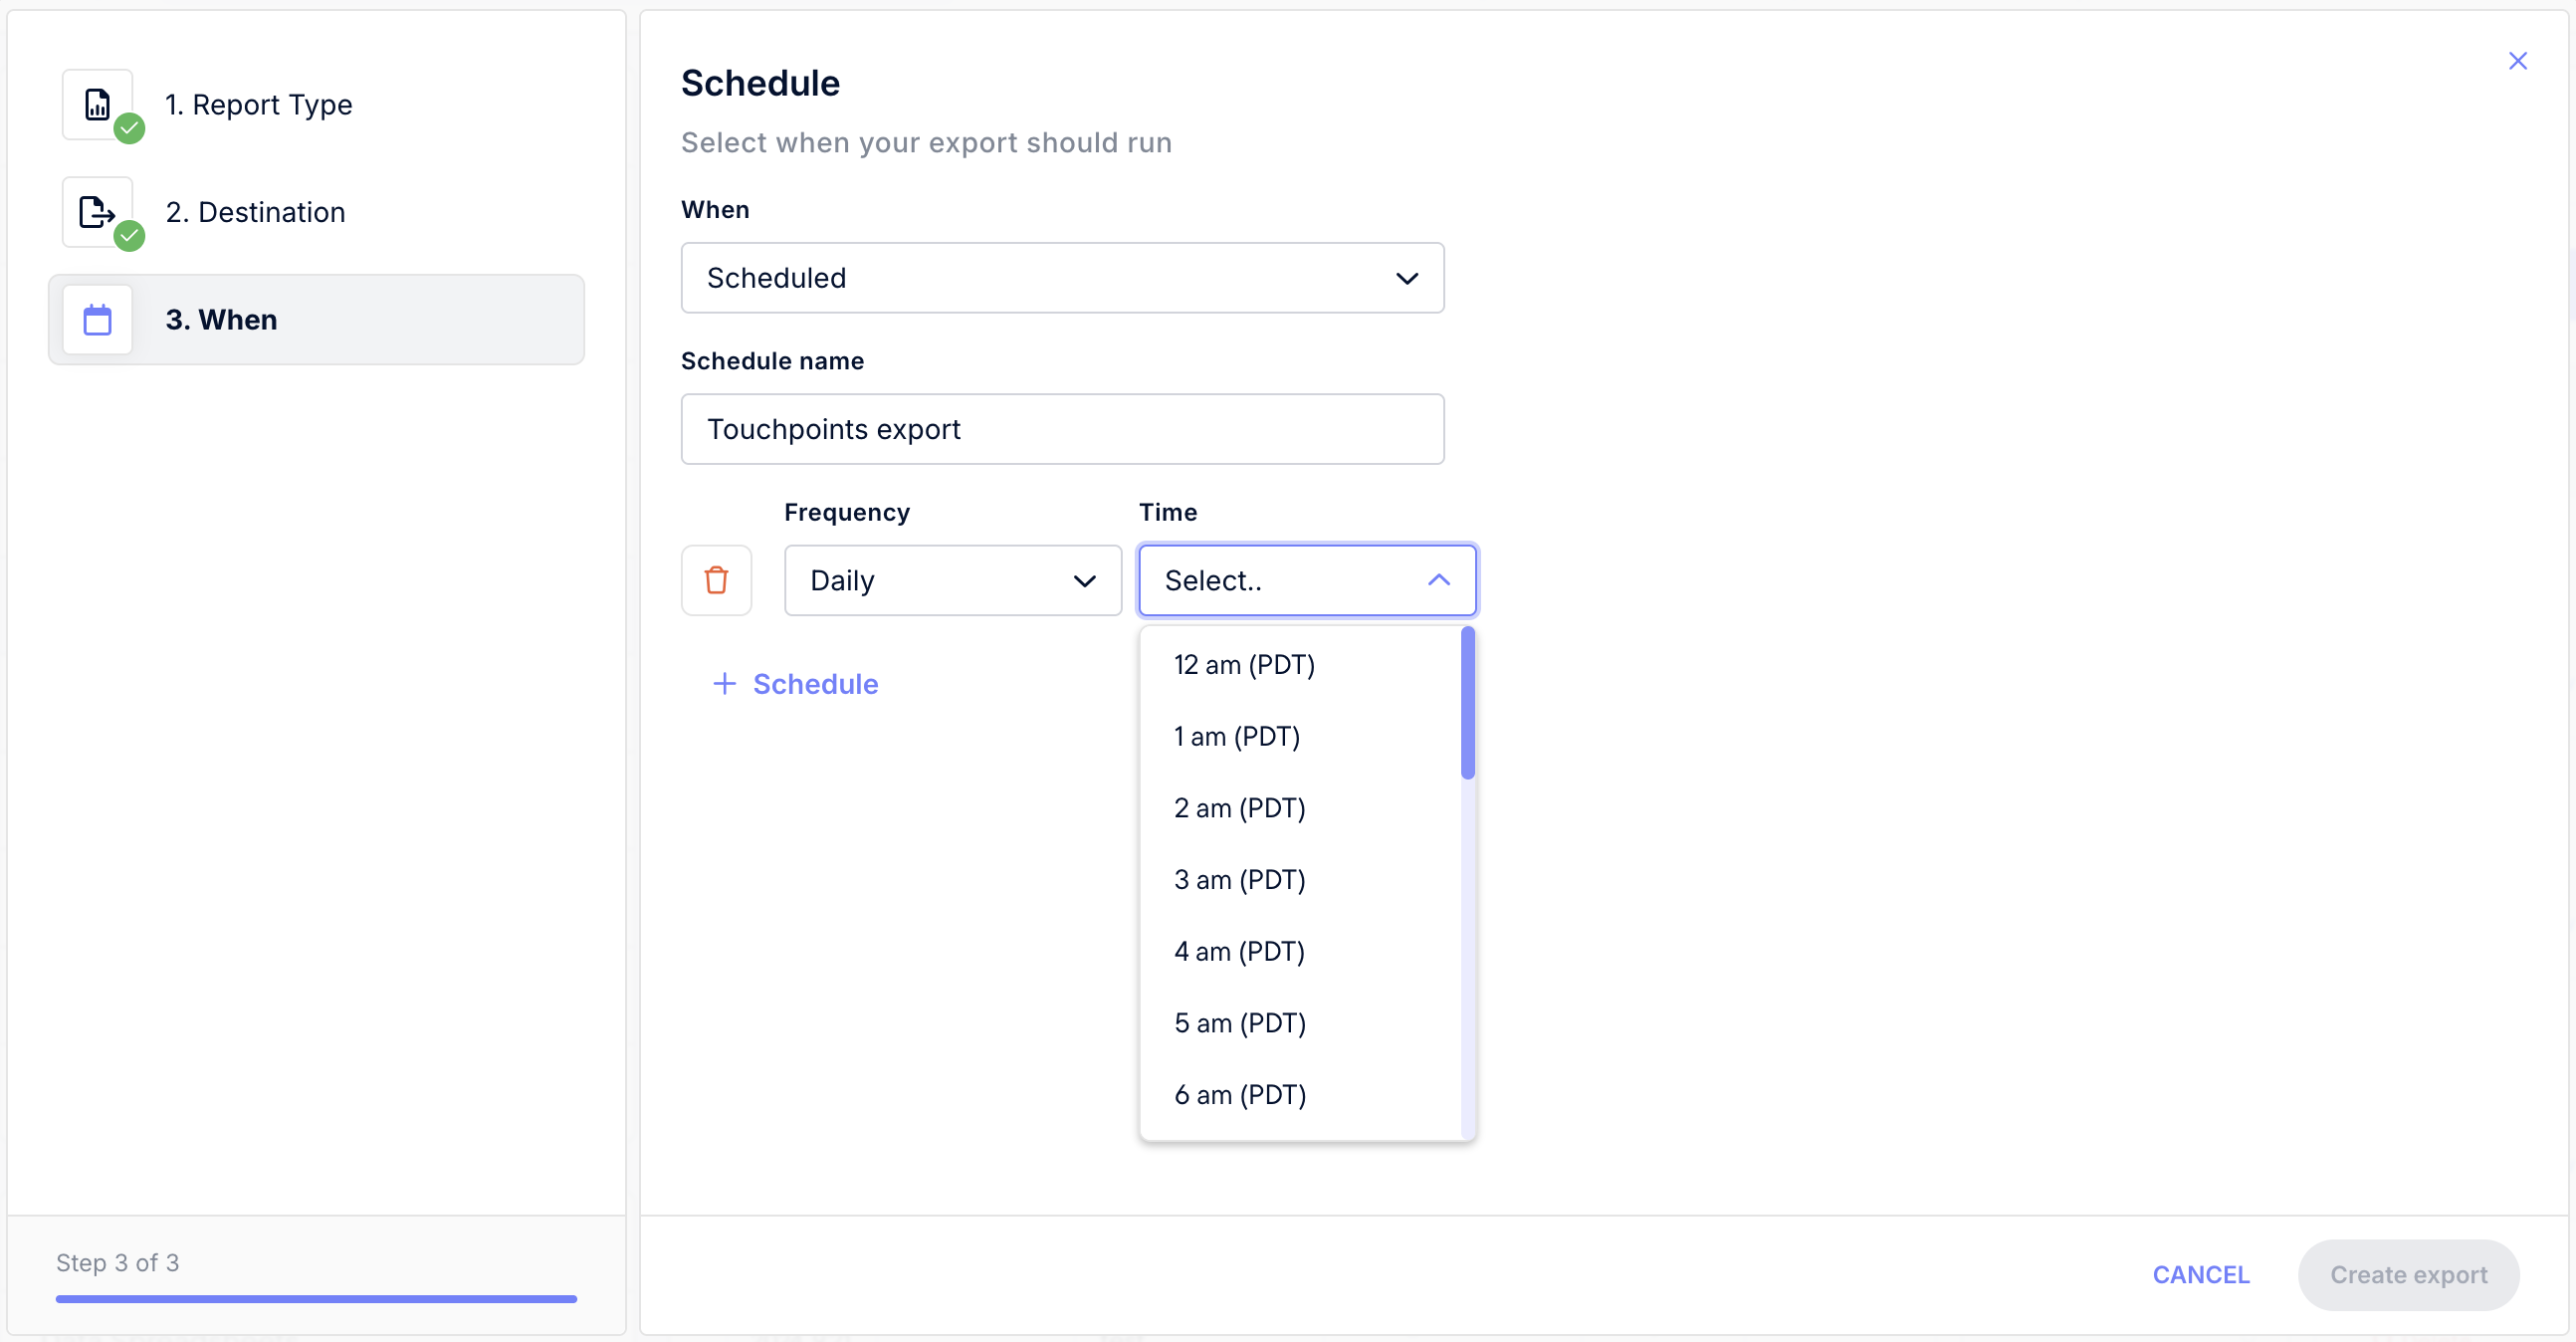Select 12 am (PDT) time option
2576x1342 pixels.
pos(1244,665)
